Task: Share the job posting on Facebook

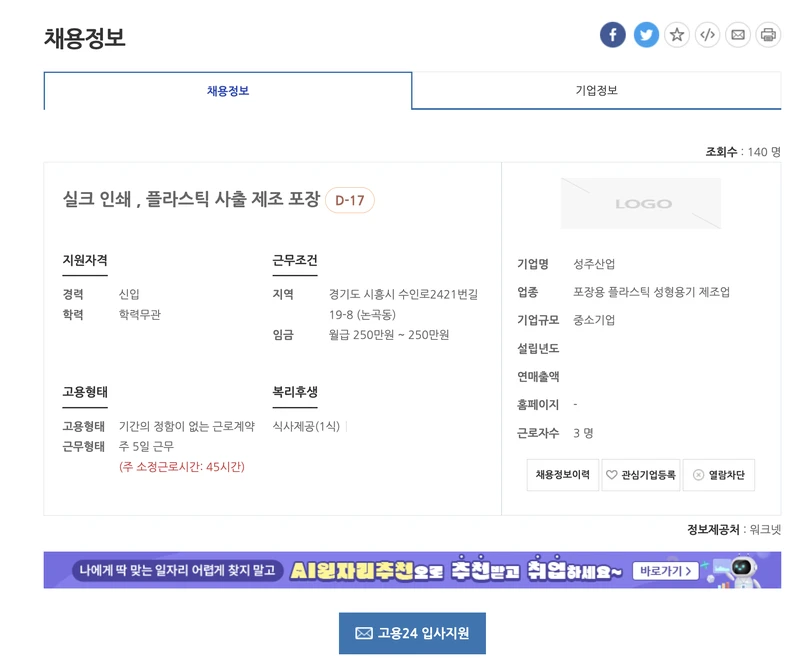Action: pos(613,34)
